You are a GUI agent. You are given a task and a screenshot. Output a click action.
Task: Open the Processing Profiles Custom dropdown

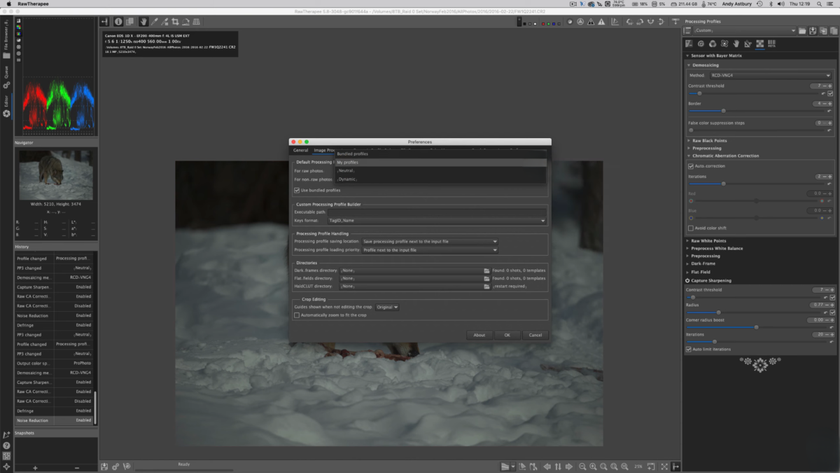[745, 31]
